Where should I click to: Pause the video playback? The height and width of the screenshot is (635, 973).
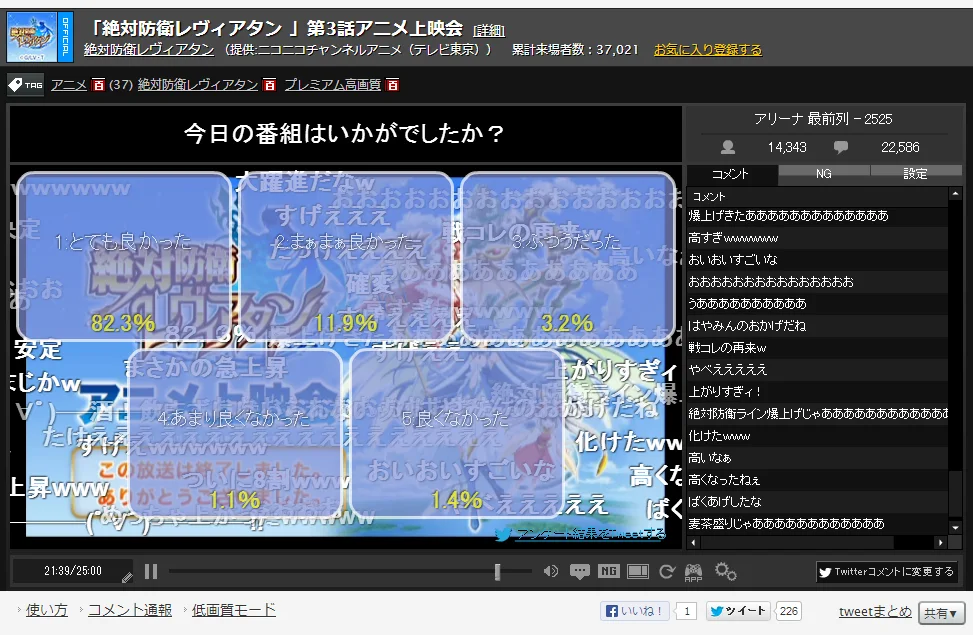coord(151,572)
